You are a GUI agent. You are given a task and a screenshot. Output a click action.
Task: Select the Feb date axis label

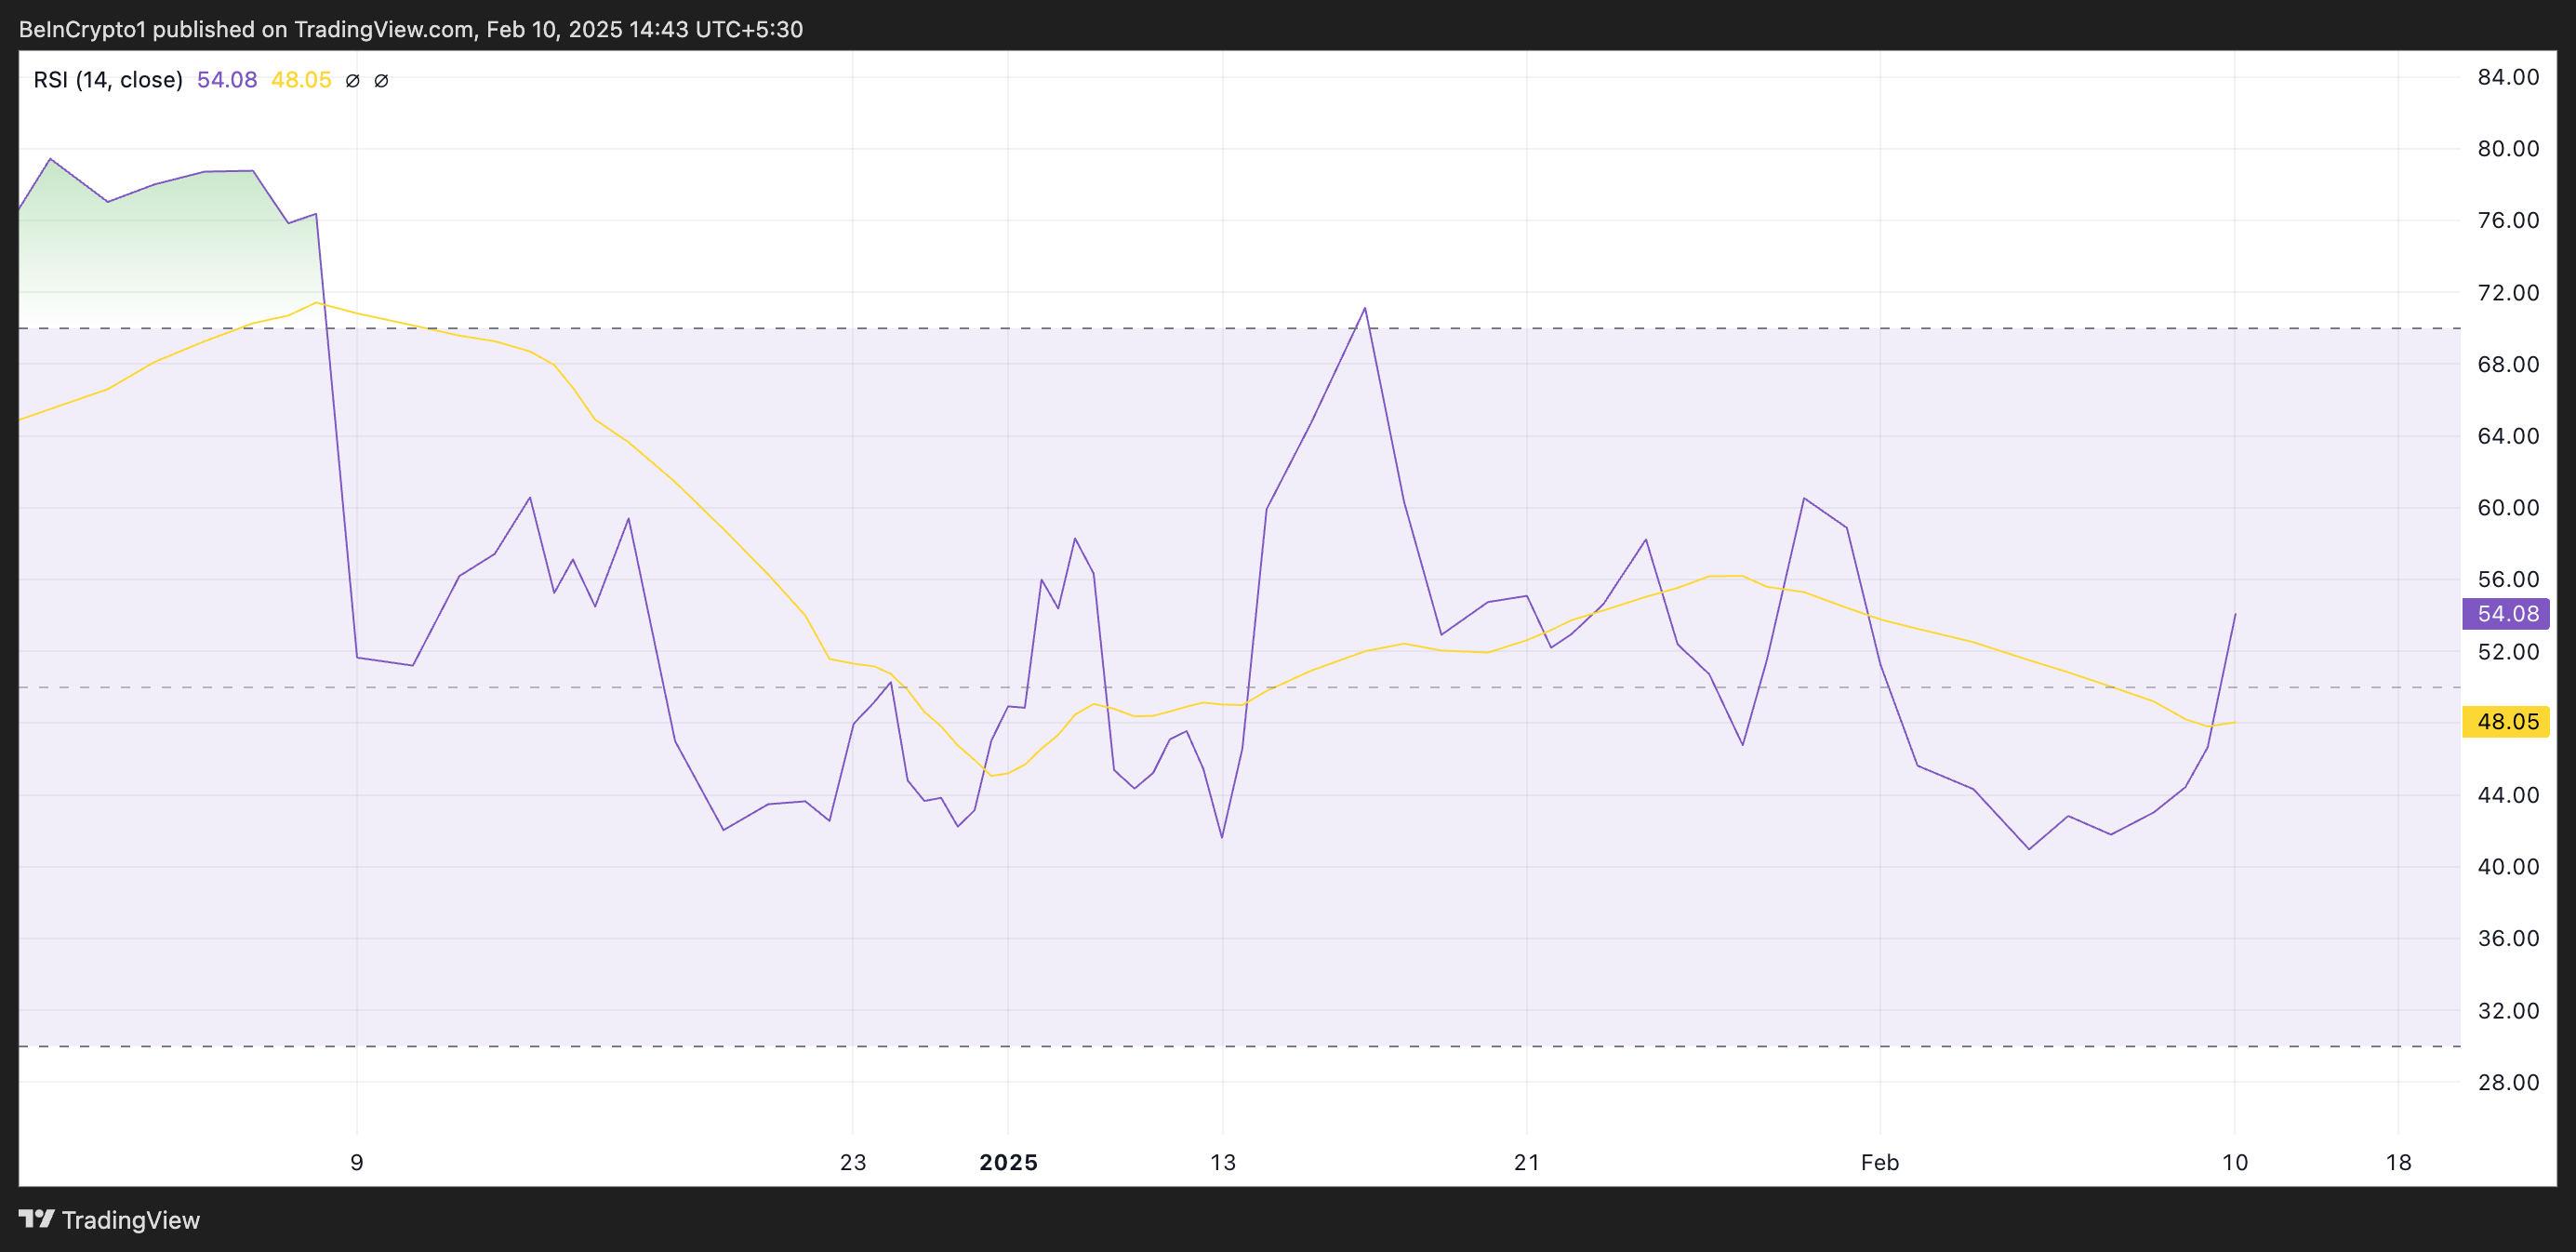click(1879, 1162)
